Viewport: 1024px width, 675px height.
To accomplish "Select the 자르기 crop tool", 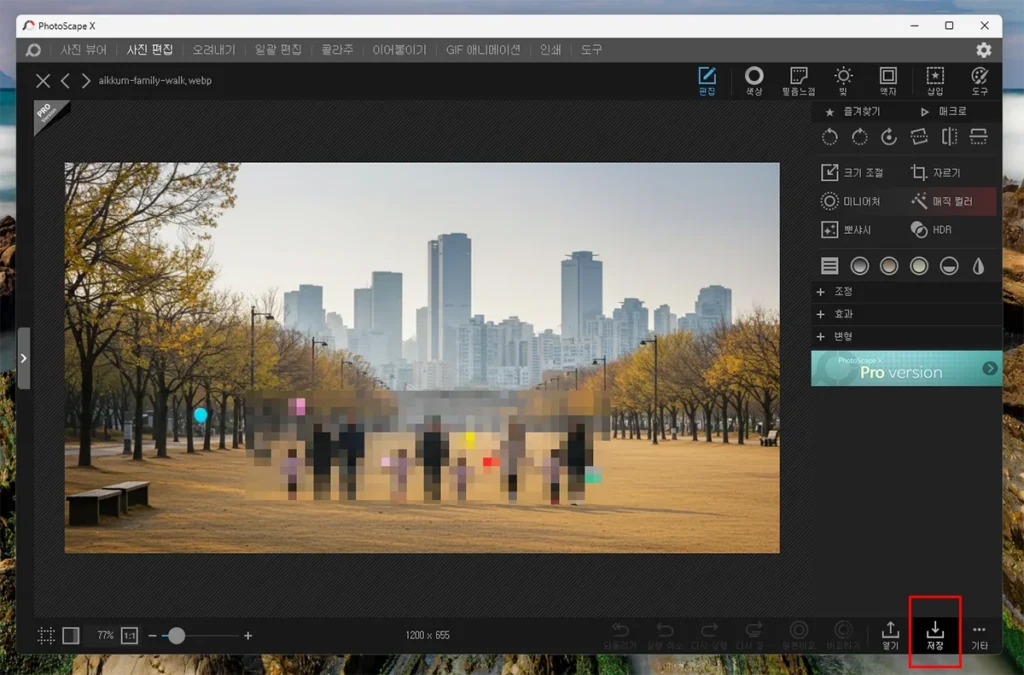I will [935, 173].
